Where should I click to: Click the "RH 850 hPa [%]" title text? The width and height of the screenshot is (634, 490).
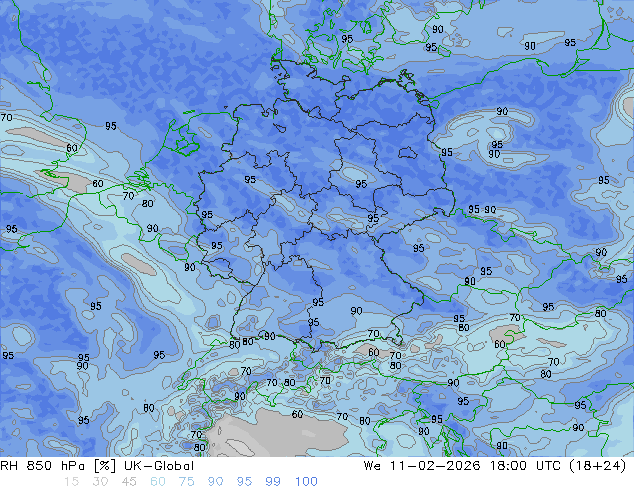pos(58,466)
